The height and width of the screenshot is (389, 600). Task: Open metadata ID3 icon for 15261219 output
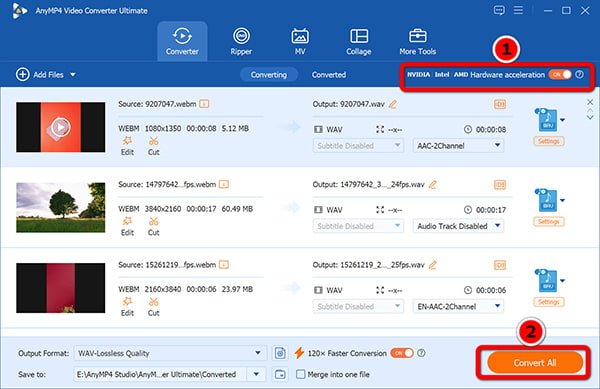click(500, 265)
